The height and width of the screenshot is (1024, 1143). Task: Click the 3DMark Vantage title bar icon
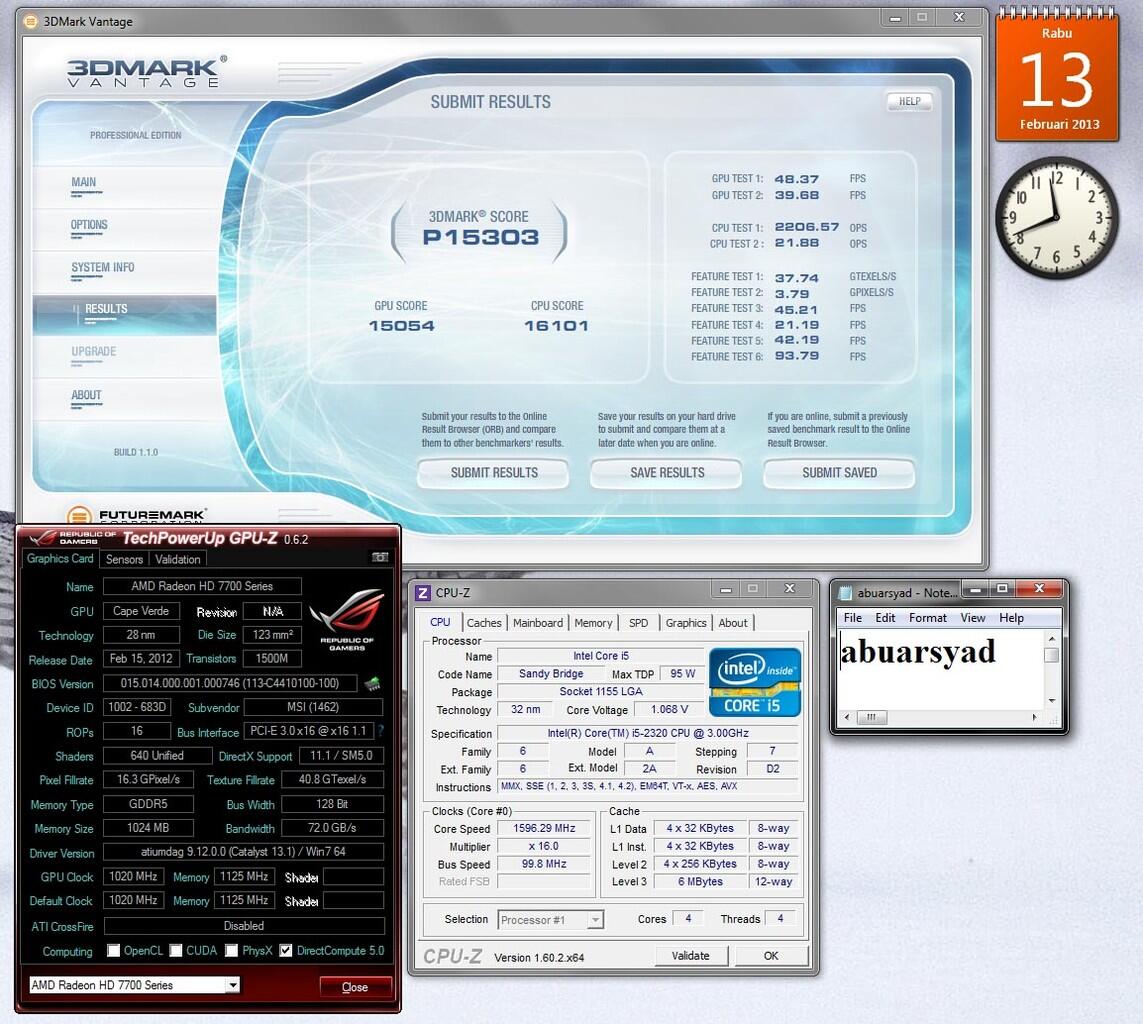click(x=30, y=21)
